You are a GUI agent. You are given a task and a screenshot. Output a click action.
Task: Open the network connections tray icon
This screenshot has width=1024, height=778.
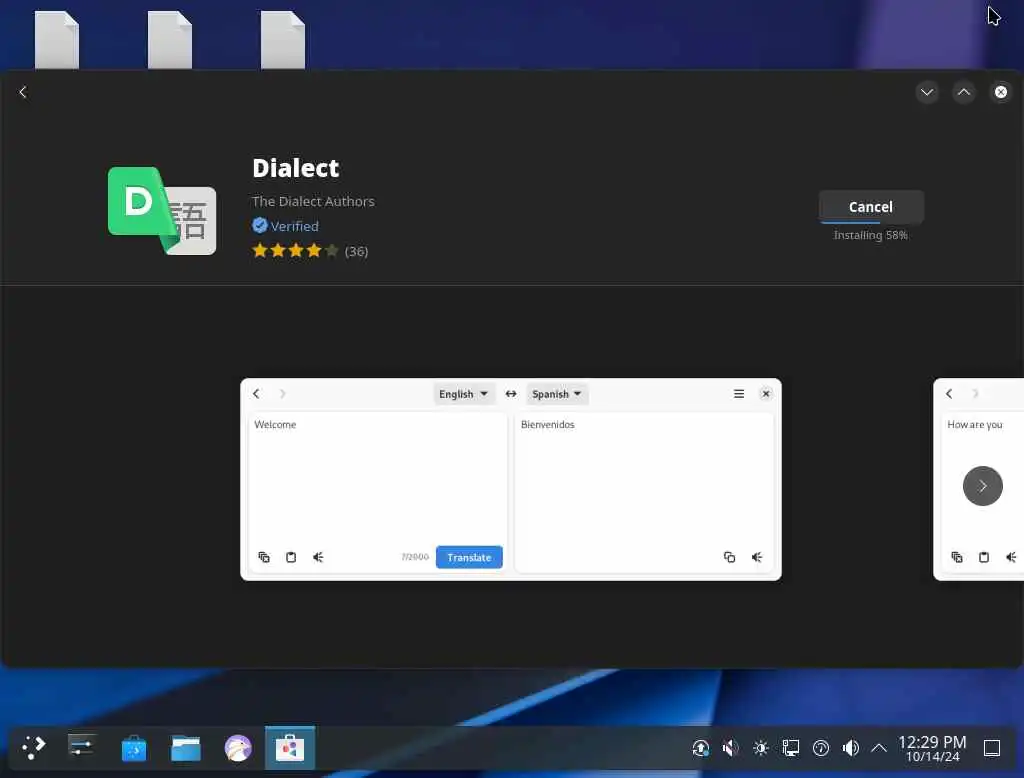tap(790, 747)
